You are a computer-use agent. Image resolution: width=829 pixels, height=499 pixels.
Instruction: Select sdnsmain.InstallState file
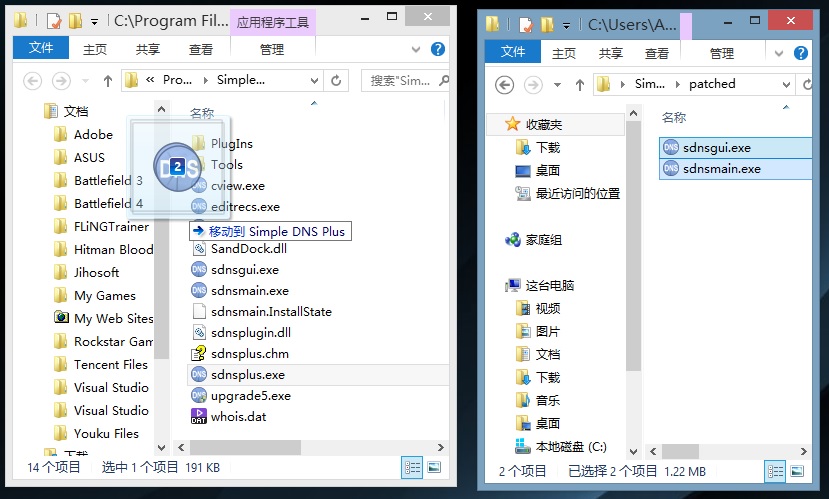point(262,311)
